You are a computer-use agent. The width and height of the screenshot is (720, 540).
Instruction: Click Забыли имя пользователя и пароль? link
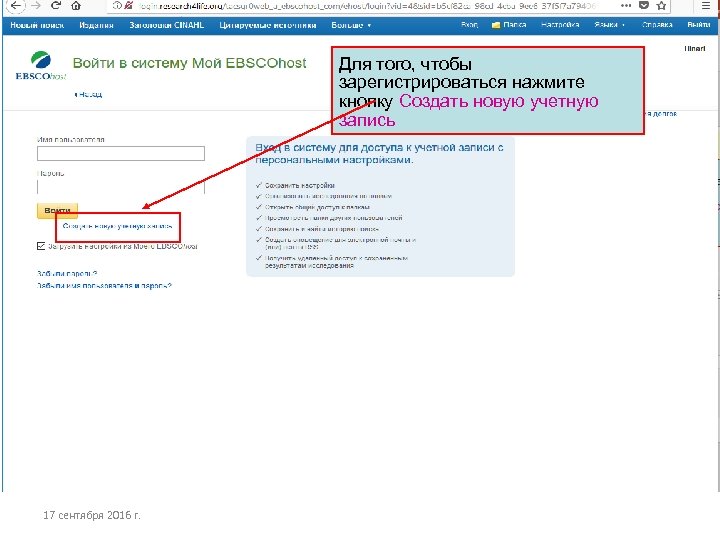[x=104, y=286]
